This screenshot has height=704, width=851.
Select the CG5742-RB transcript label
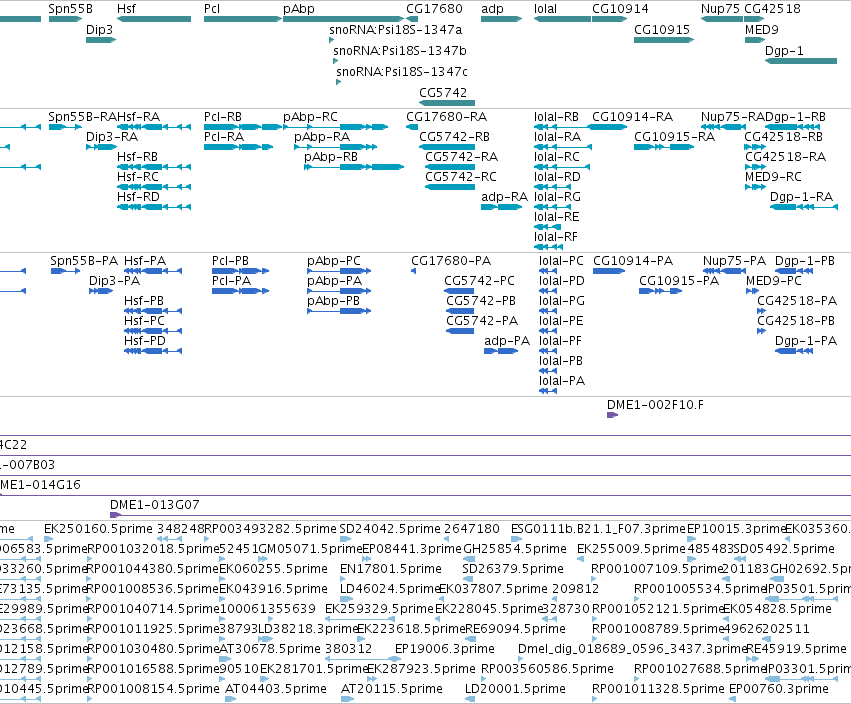[x=454, y=137]
